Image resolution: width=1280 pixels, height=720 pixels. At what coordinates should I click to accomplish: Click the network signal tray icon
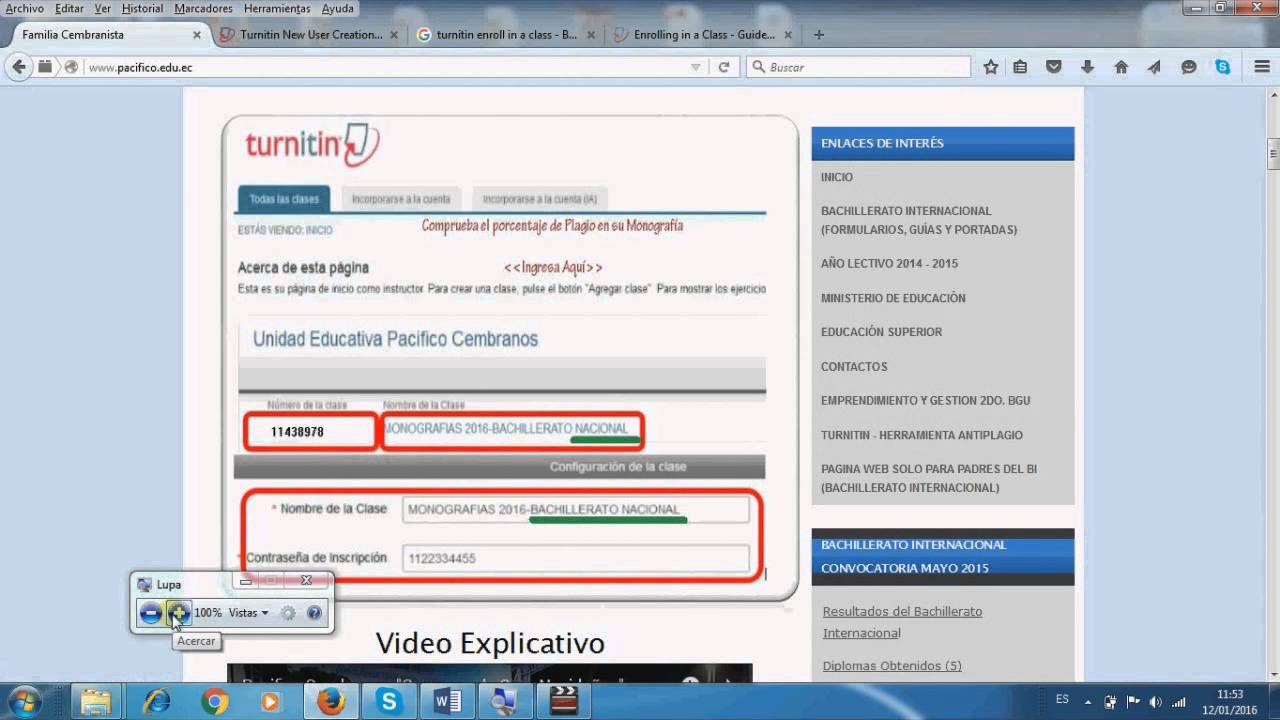point(1178,702)
